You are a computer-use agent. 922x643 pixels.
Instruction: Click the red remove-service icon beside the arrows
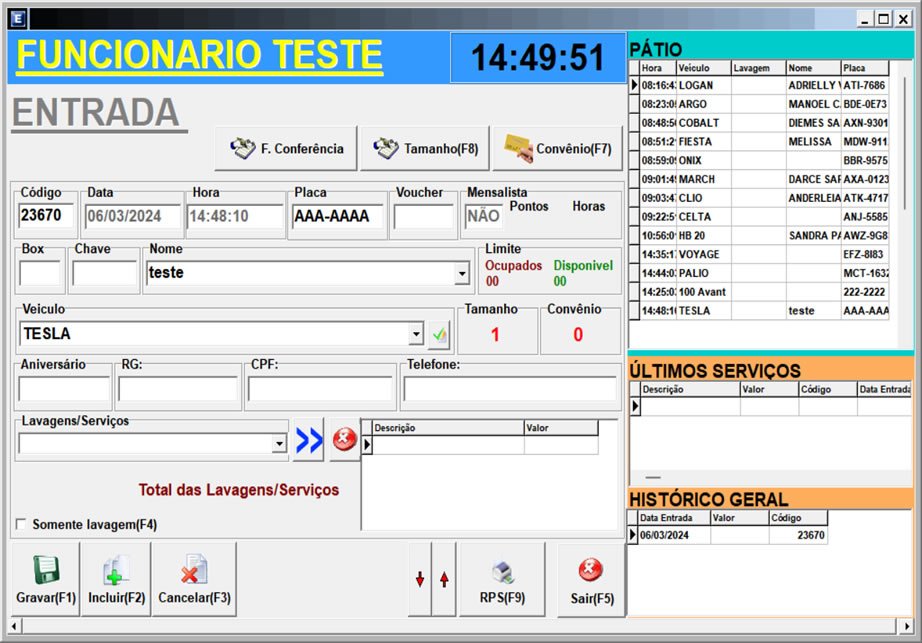[345, 438]
